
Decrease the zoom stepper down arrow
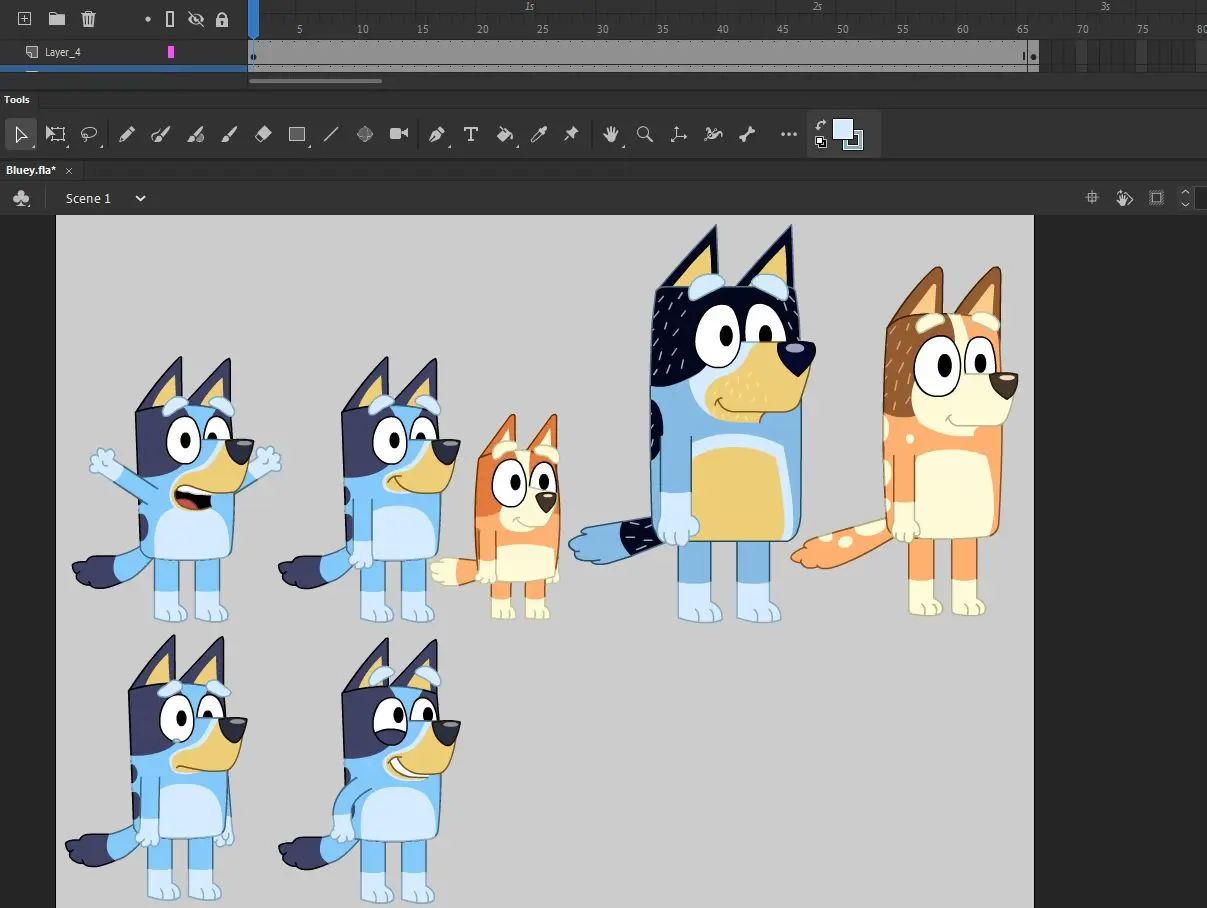pos(1186,204)
